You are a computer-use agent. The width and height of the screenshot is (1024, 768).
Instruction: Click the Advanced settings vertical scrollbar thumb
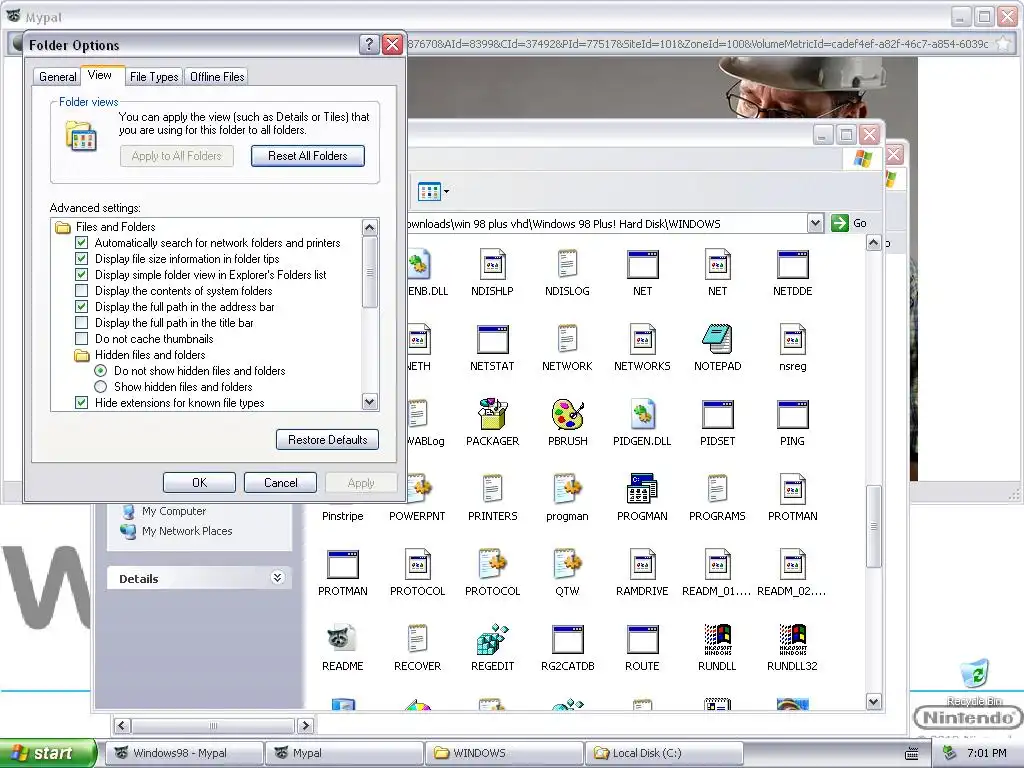click(370, 272)
